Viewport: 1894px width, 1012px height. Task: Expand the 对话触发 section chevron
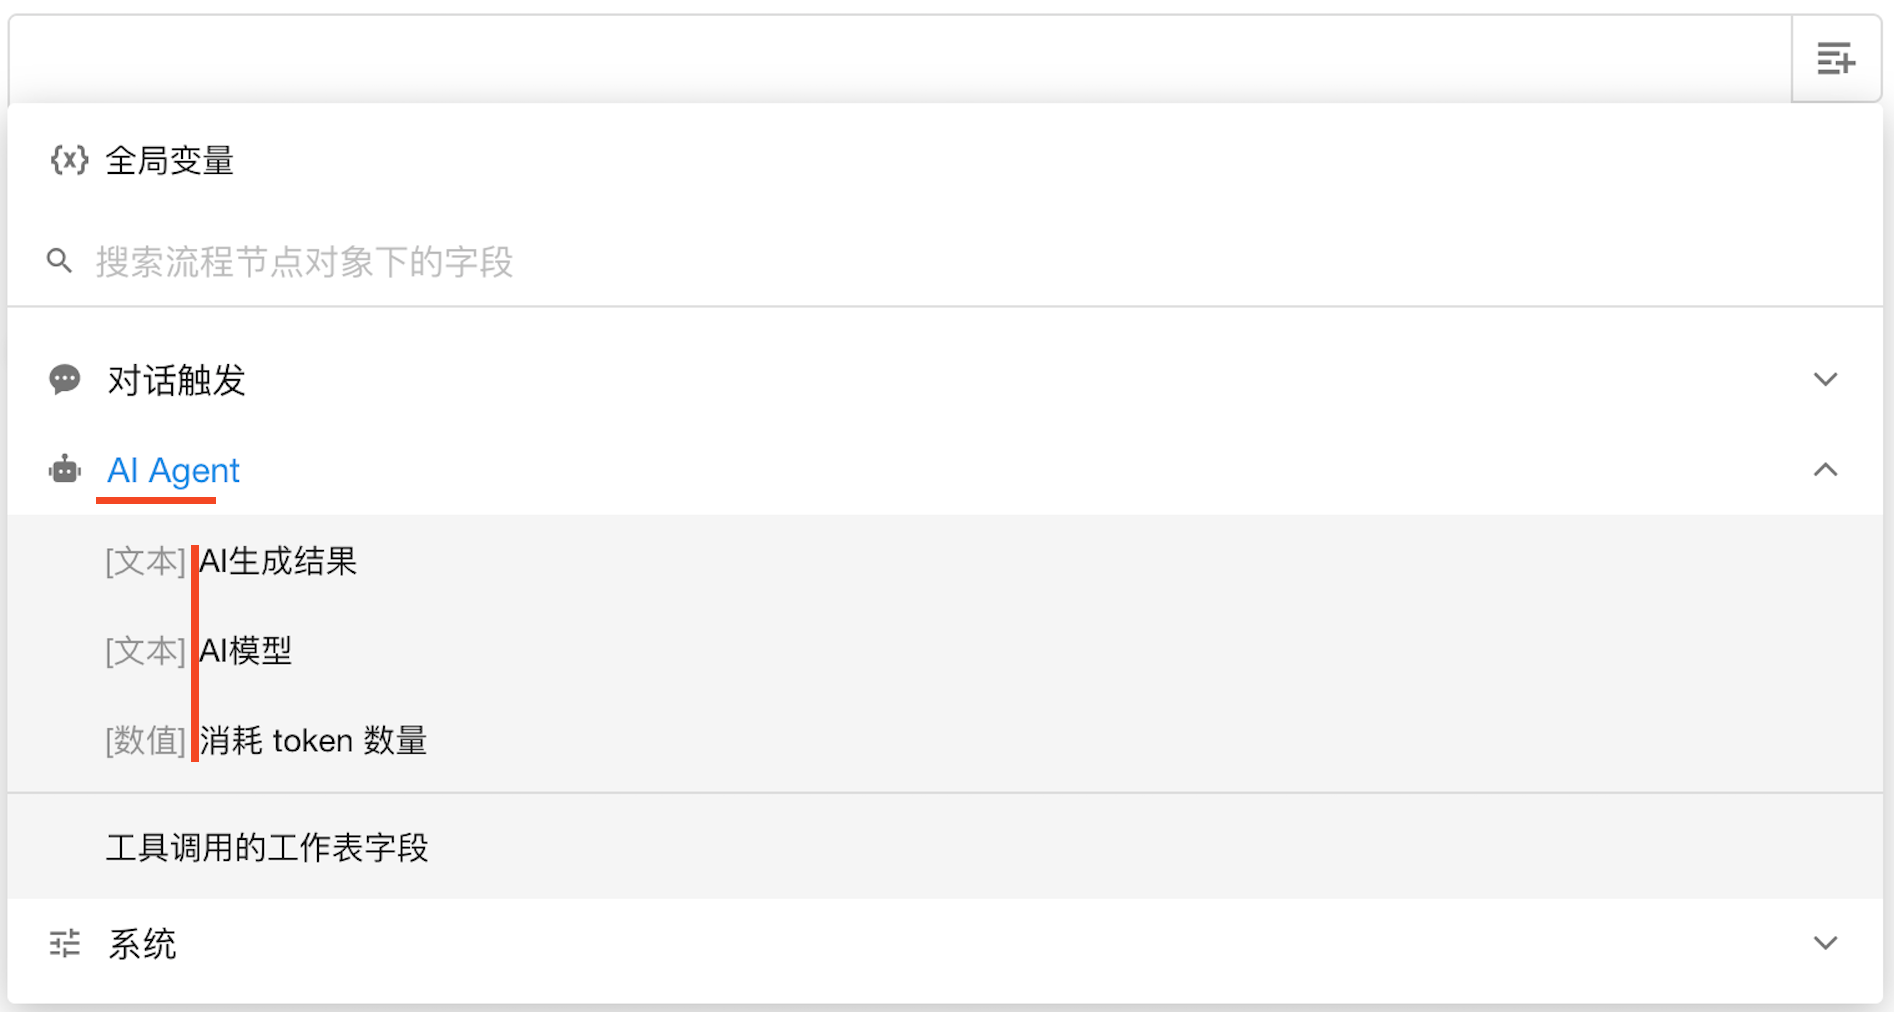[x=1825, y=380]
